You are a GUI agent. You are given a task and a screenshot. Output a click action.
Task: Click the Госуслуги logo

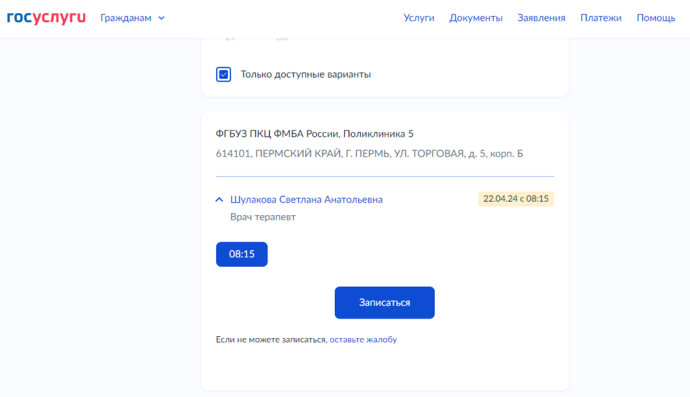(46, 18)
